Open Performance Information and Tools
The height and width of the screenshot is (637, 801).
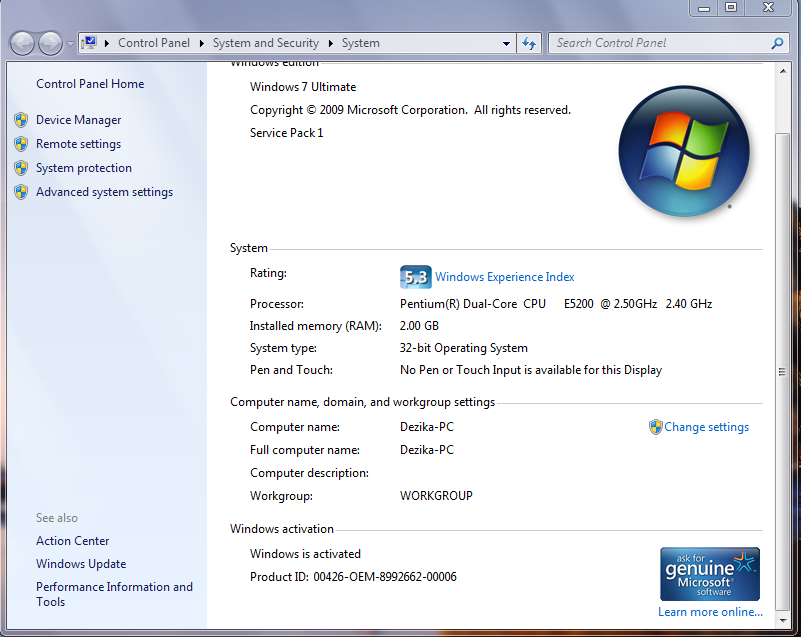coord(114,594)
